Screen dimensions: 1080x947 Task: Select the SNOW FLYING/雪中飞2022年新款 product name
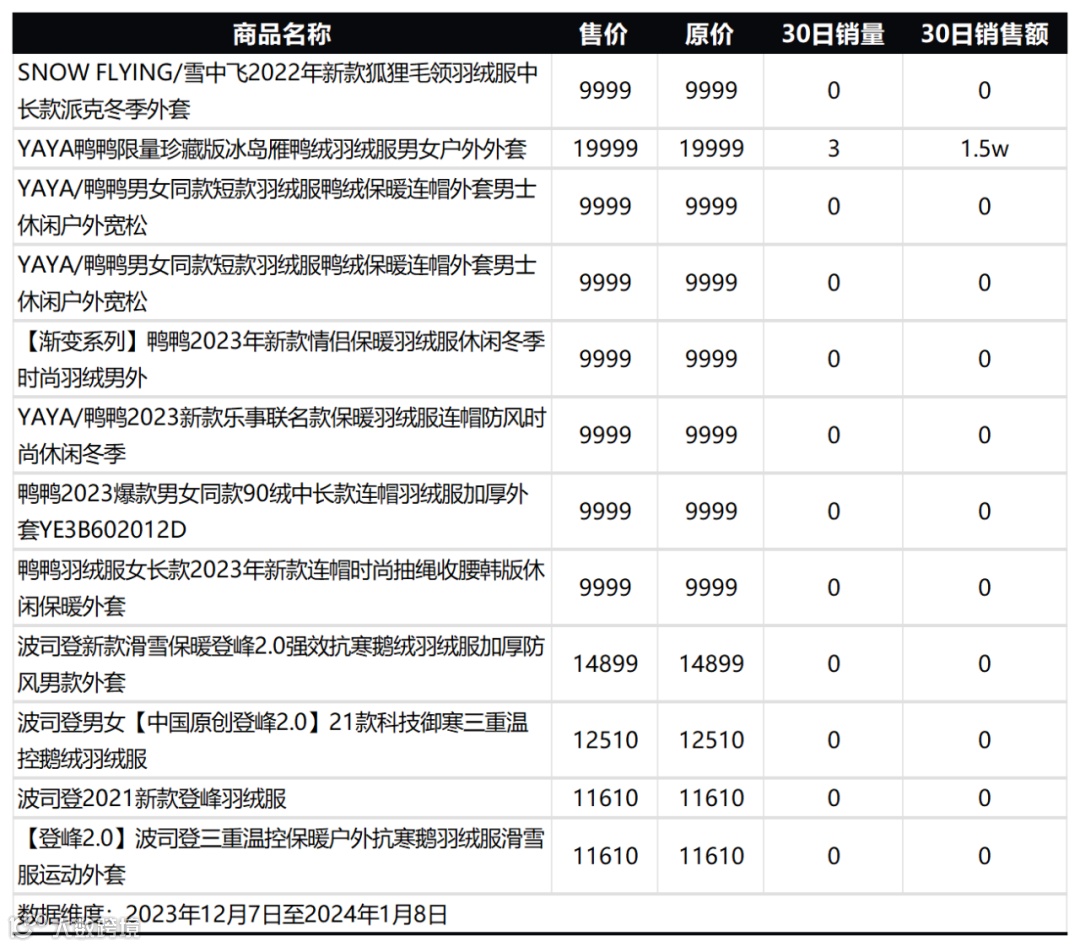pos(277,90)
